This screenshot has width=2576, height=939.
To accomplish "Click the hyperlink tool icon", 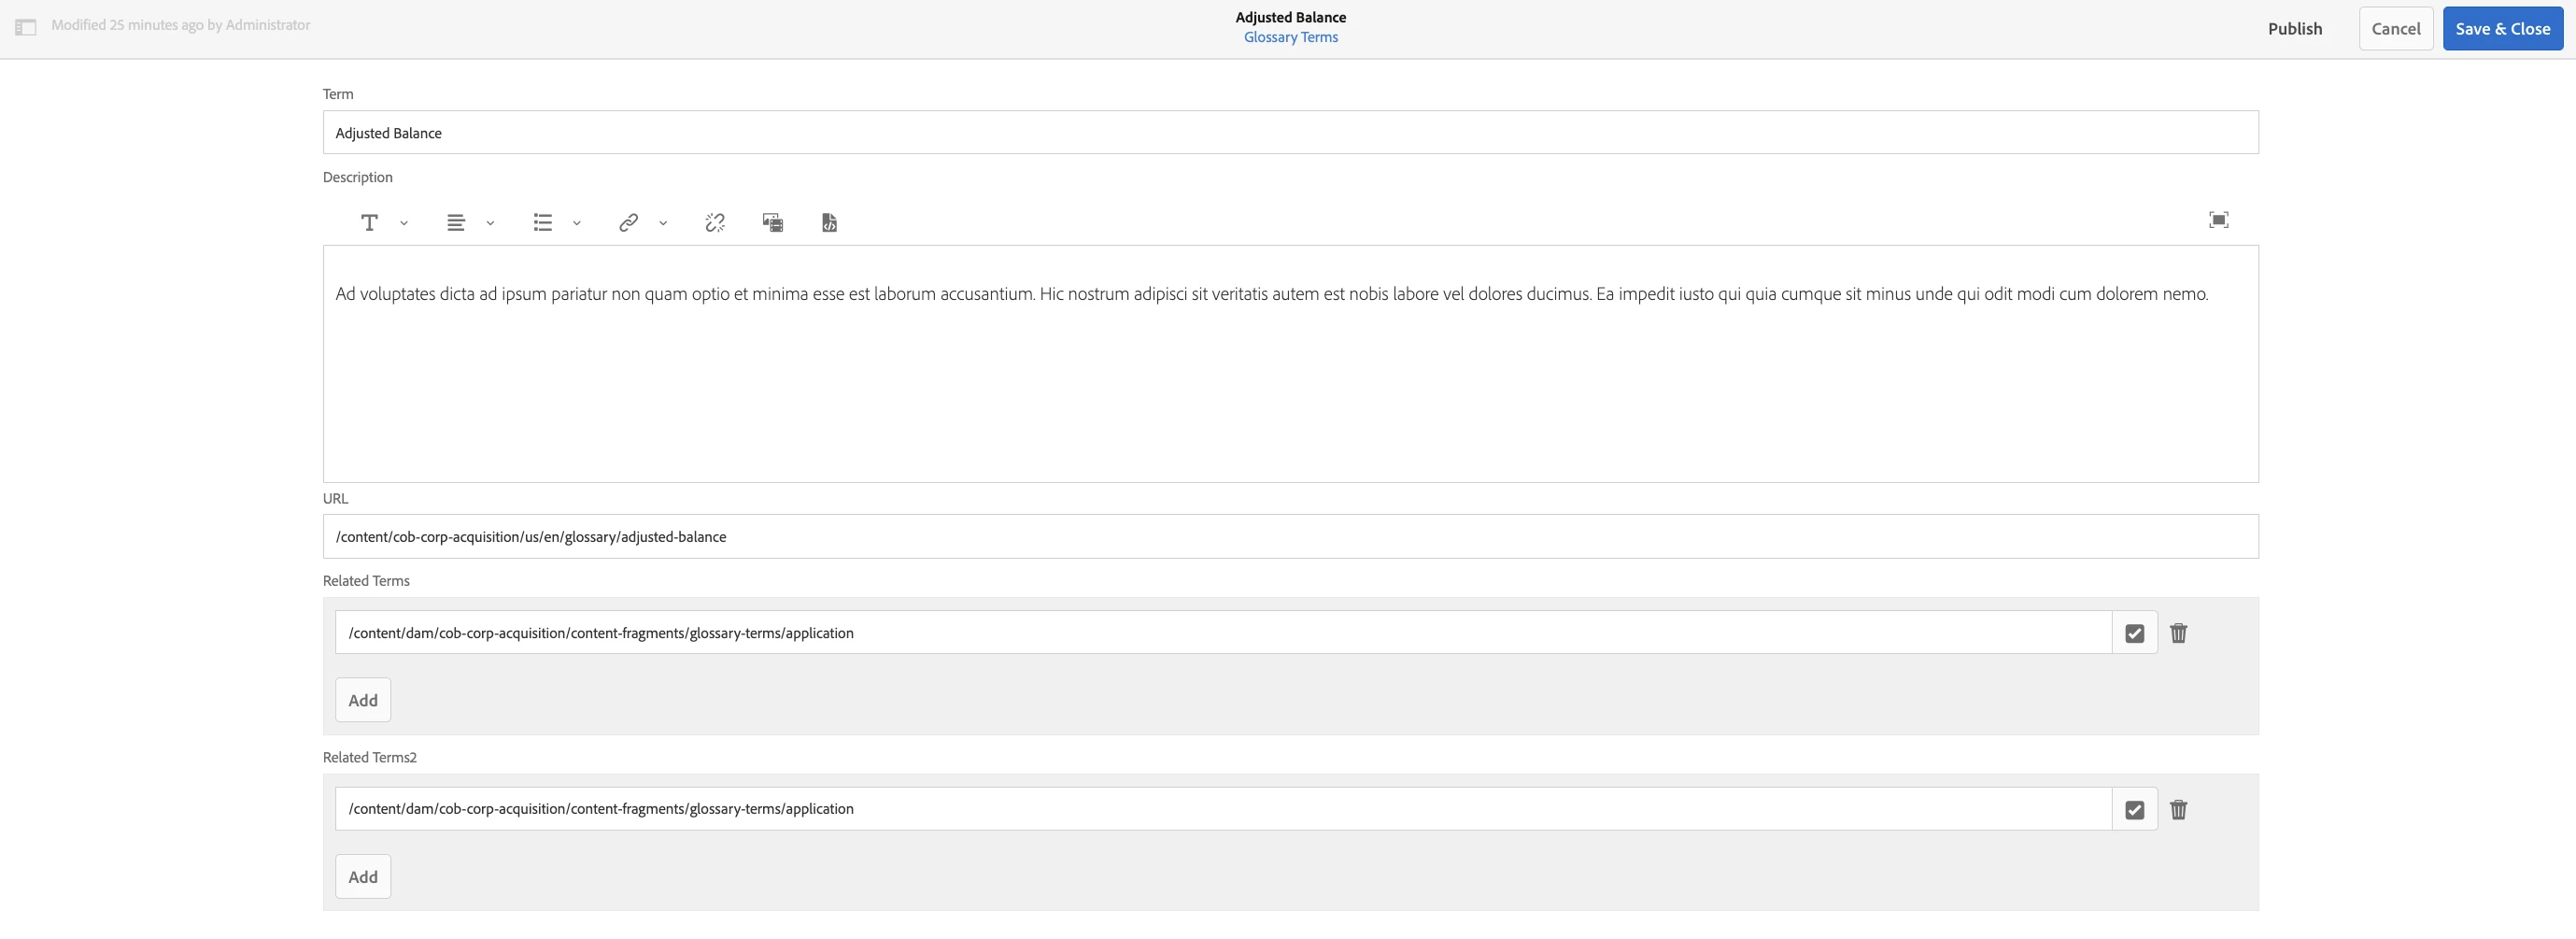I will [x=628, y=222].
